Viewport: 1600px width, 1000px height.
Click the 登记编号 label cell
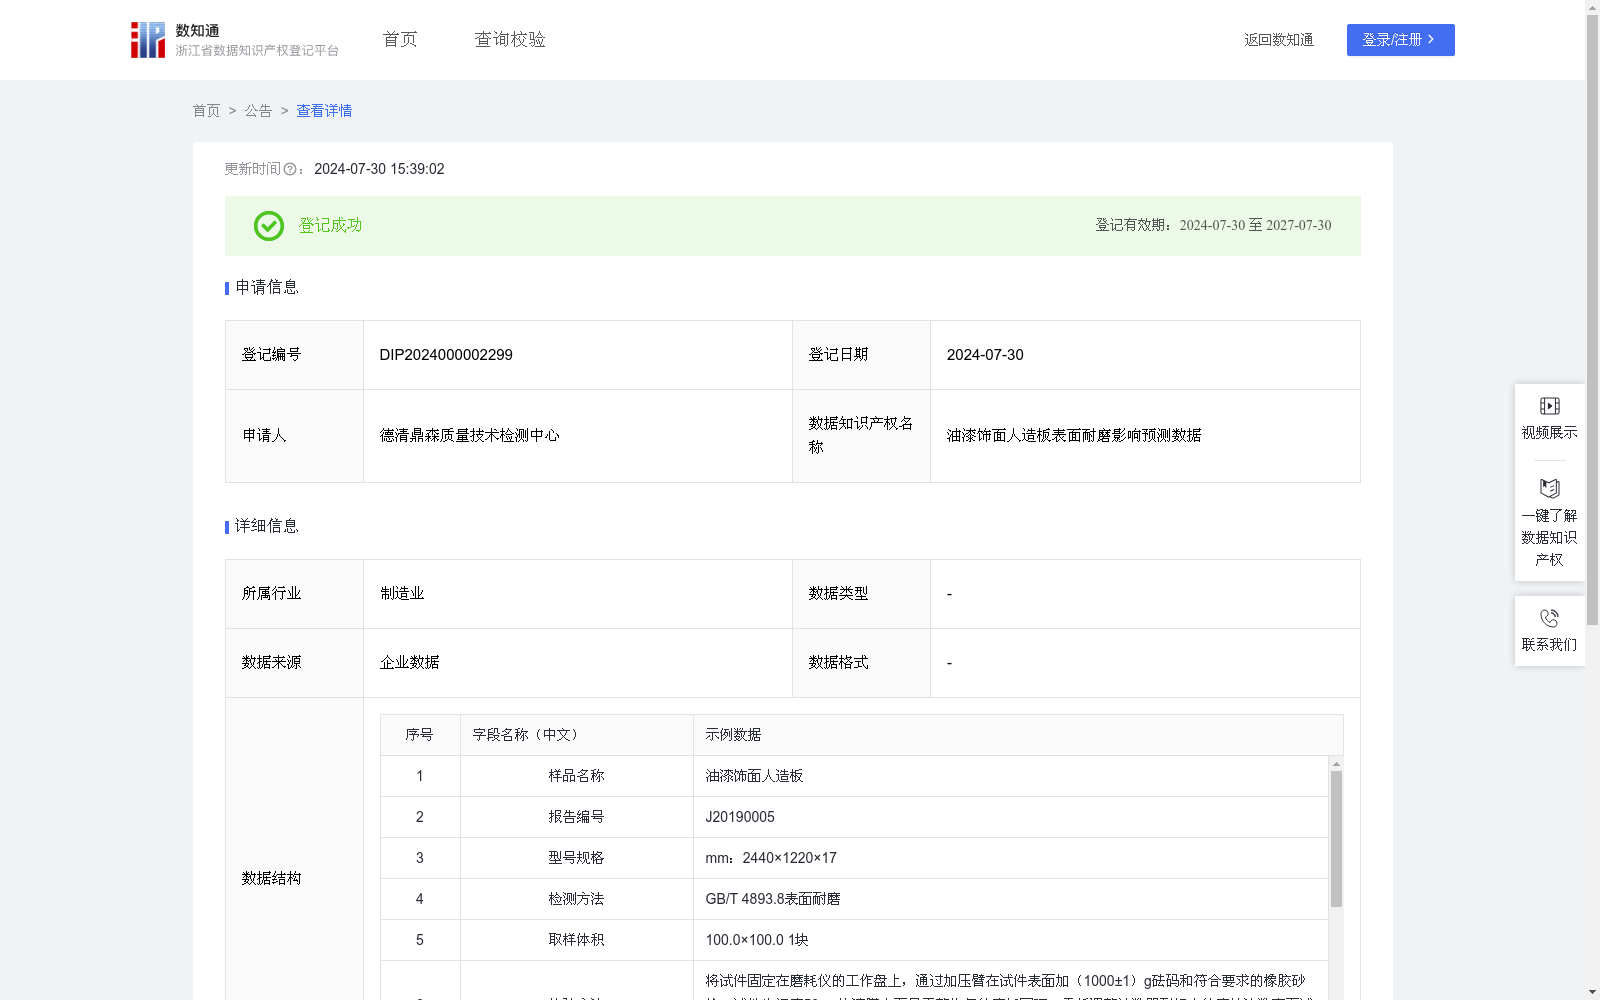click(x=294, y=355)
